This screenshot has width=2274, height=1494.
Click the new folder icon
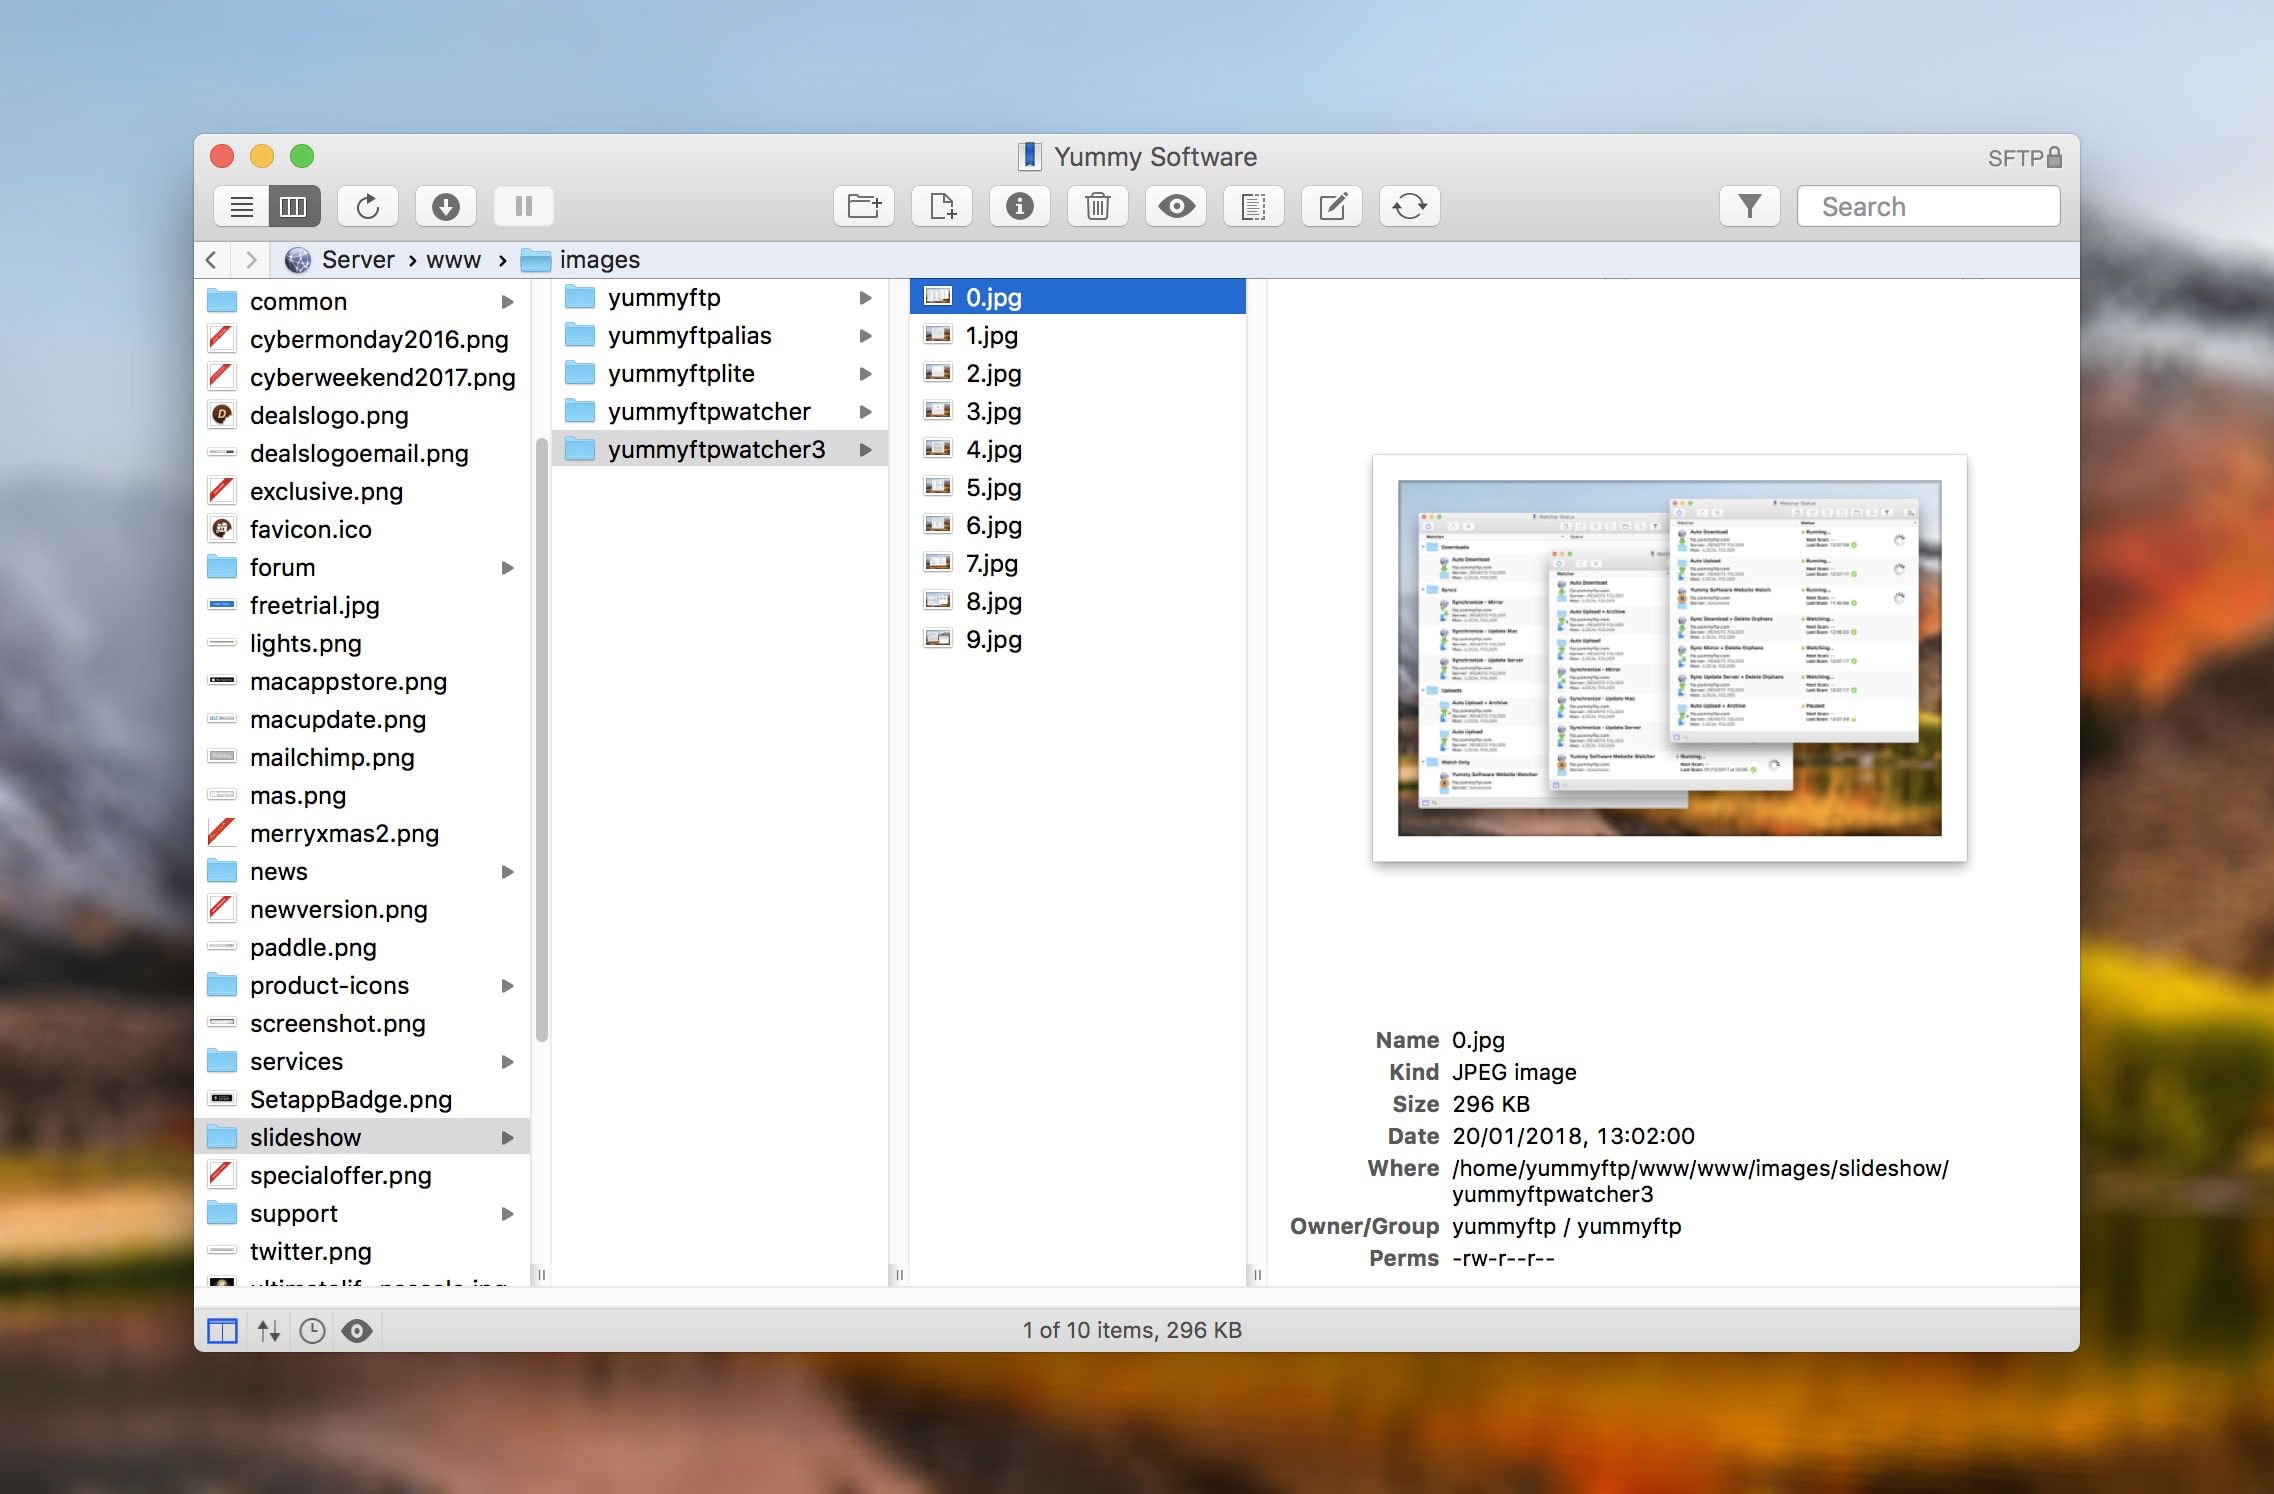[867, 205]
